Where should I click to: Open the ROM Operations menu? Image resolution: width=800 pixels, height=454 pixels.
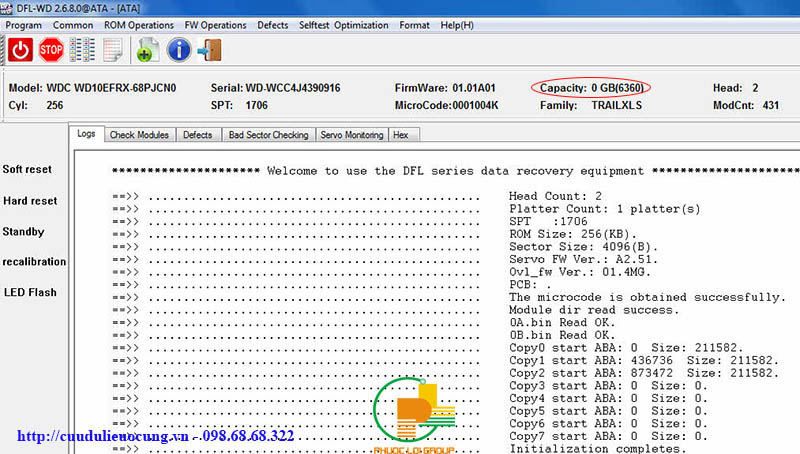pyautogui.click(x=138, y=24)
